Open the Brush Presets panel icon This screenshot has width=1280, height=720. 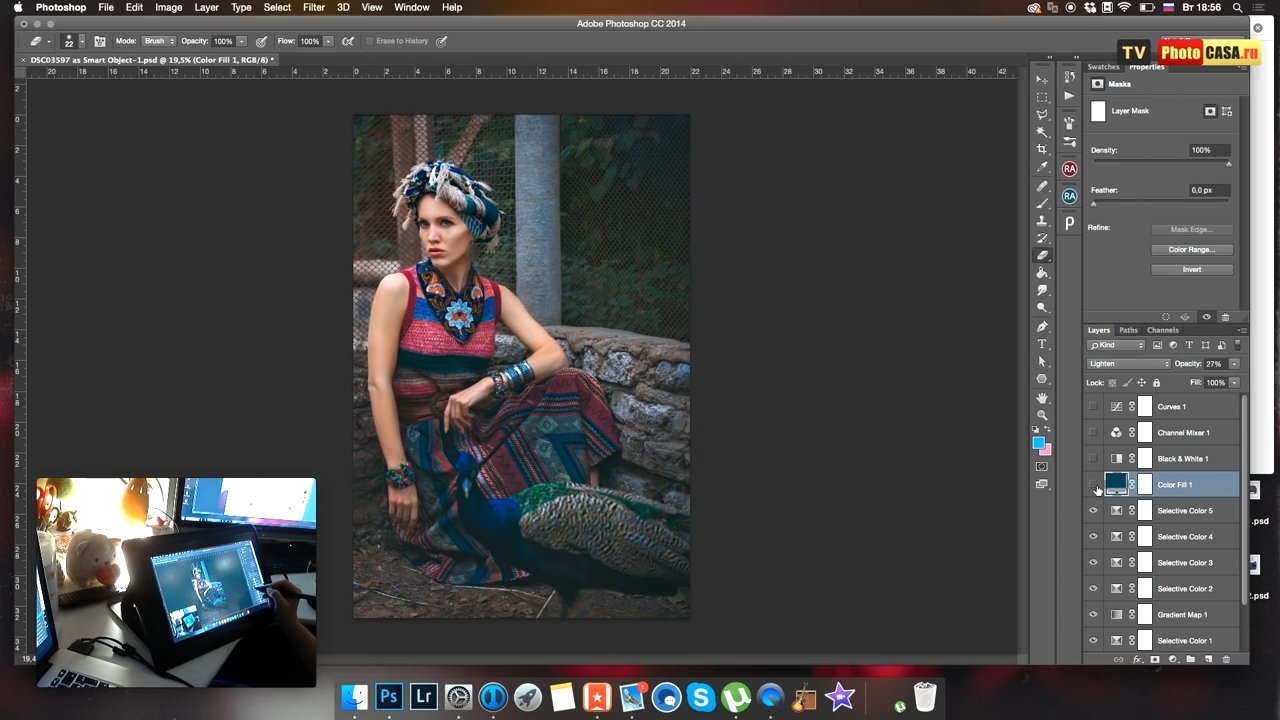1069,142
